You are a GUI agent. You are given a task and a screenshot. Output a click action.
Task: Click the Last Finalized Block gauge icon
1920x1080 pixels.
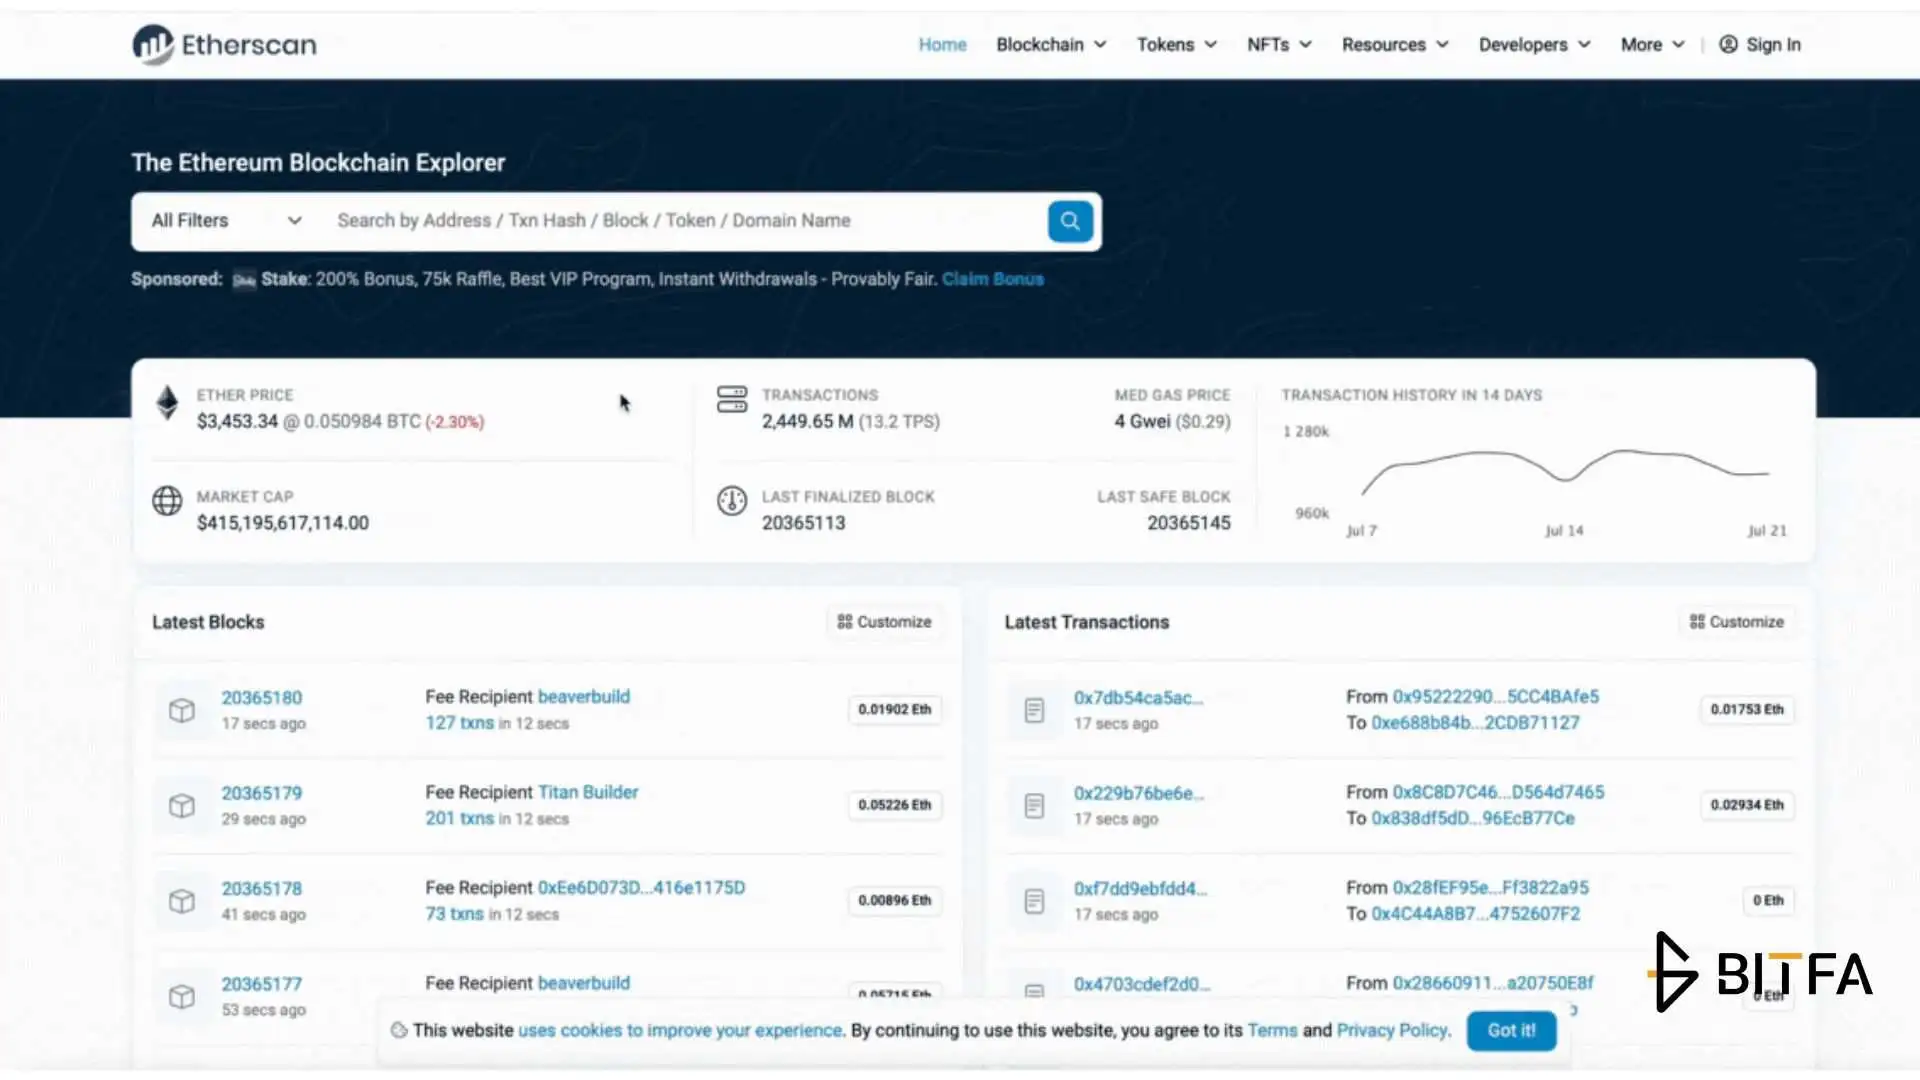pos(732,500)
